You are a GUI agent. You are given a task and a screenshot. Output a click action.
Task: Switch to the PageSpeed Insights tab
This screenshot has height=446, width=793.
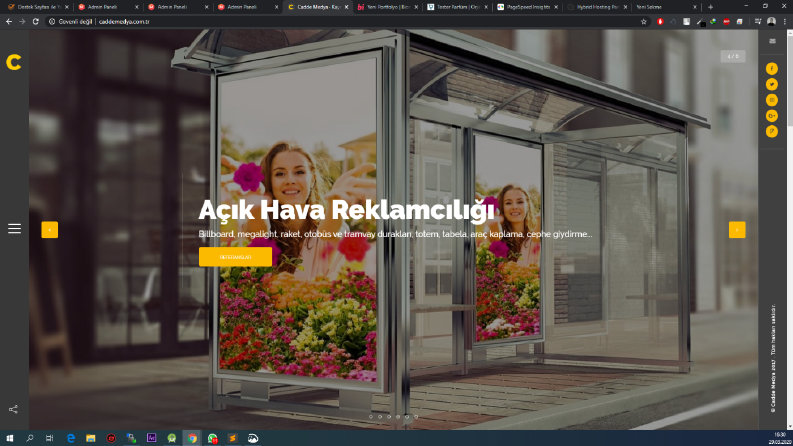[527, 7]
